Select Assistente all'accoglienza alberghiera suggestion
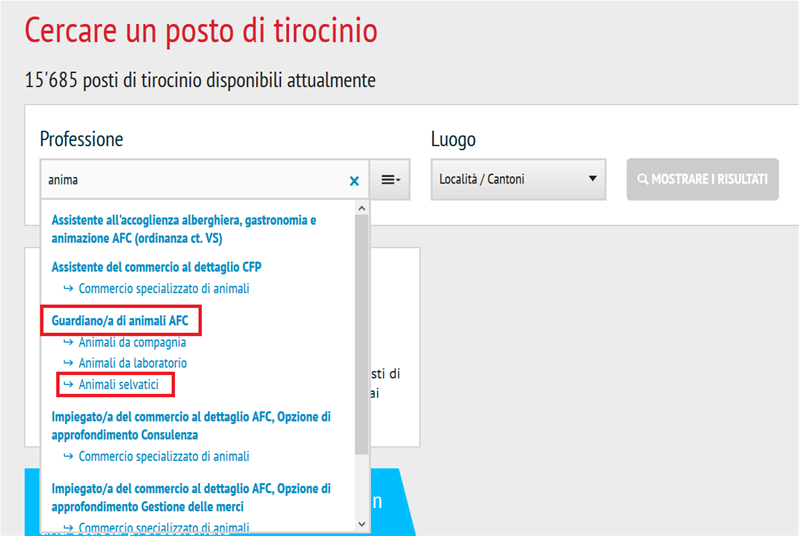The image size is (799, 536). click(183, 228)
